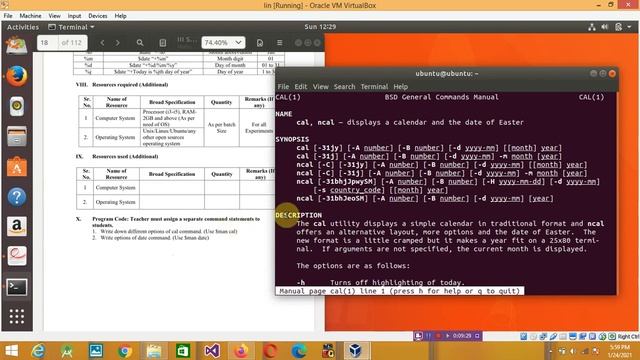This screenshot has height=360, width=640.
Task: Toggle the document viewer side pane button
Action: click(x=162, y=42)
